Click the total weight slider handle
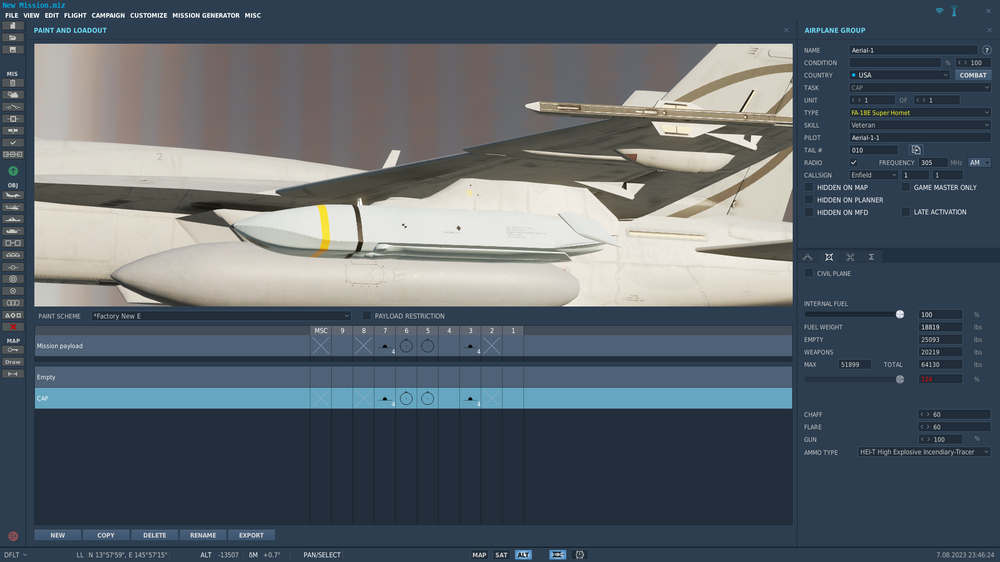The width and height of the screenshot is (1000, 562). (x=900, y=380)
